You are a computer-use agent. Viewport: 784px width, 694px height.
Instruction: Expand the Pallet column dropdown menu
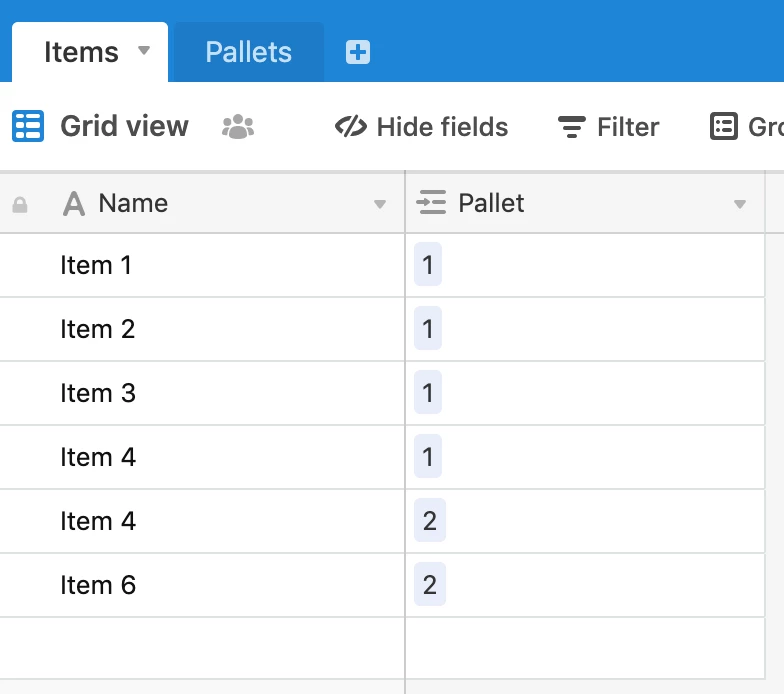pyautogui.click(x=740, y=205)
